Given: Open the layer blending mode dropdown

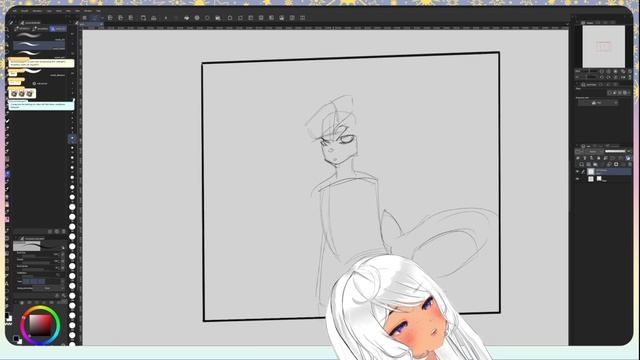Looking at the screenshot, I should click(x=593, y=151).
